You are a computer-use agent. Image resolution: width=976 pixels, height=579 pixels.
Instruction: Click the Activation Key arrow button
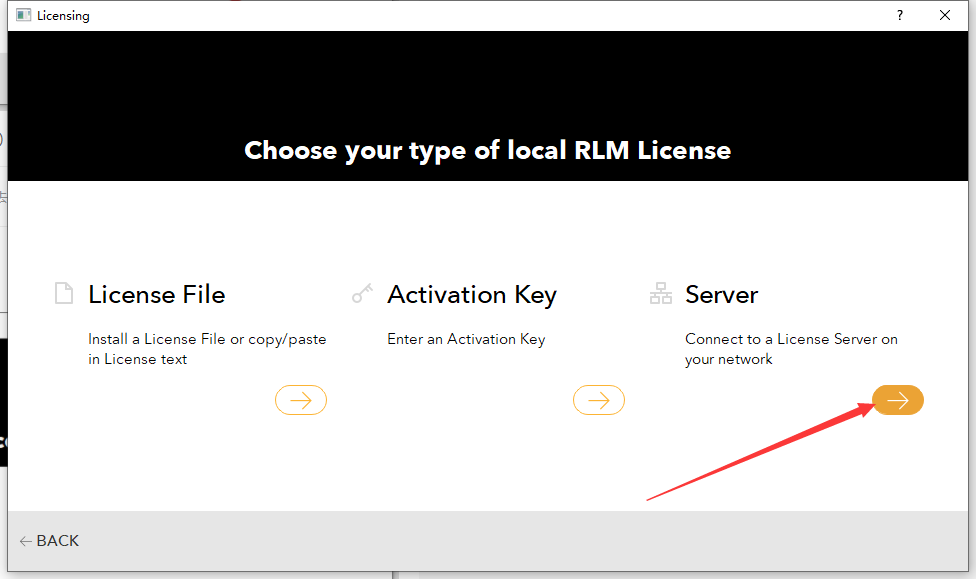pyautogui.click(x=599, y=400)
